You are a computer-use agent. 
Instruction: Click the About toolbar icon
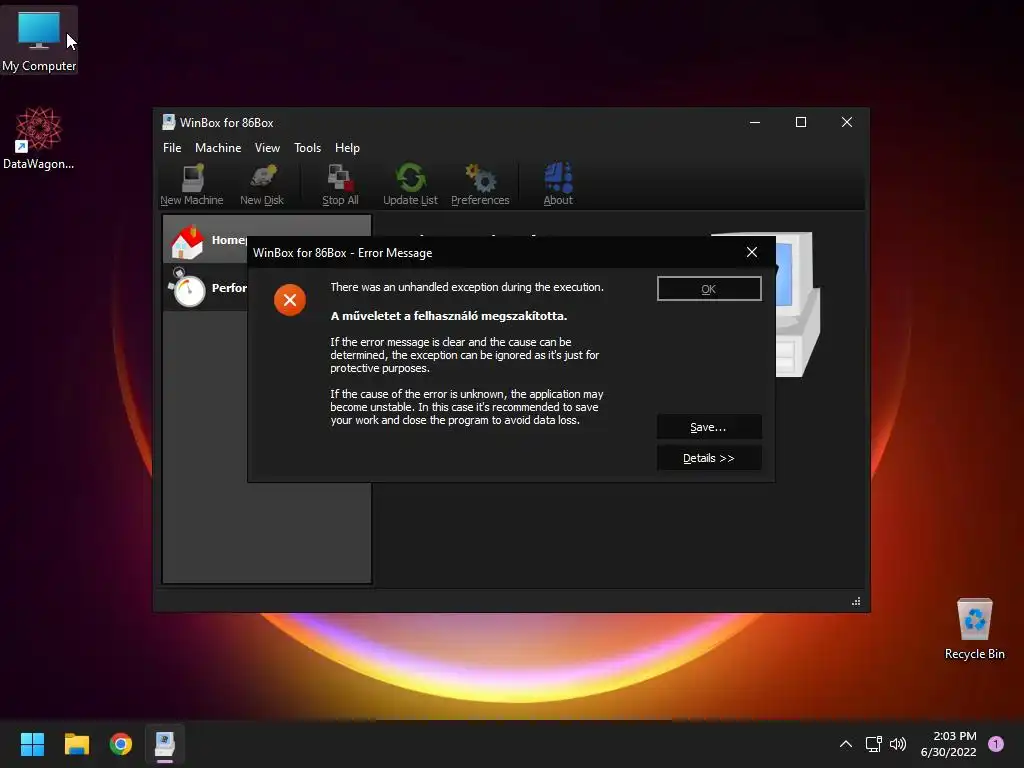(558, 185)
